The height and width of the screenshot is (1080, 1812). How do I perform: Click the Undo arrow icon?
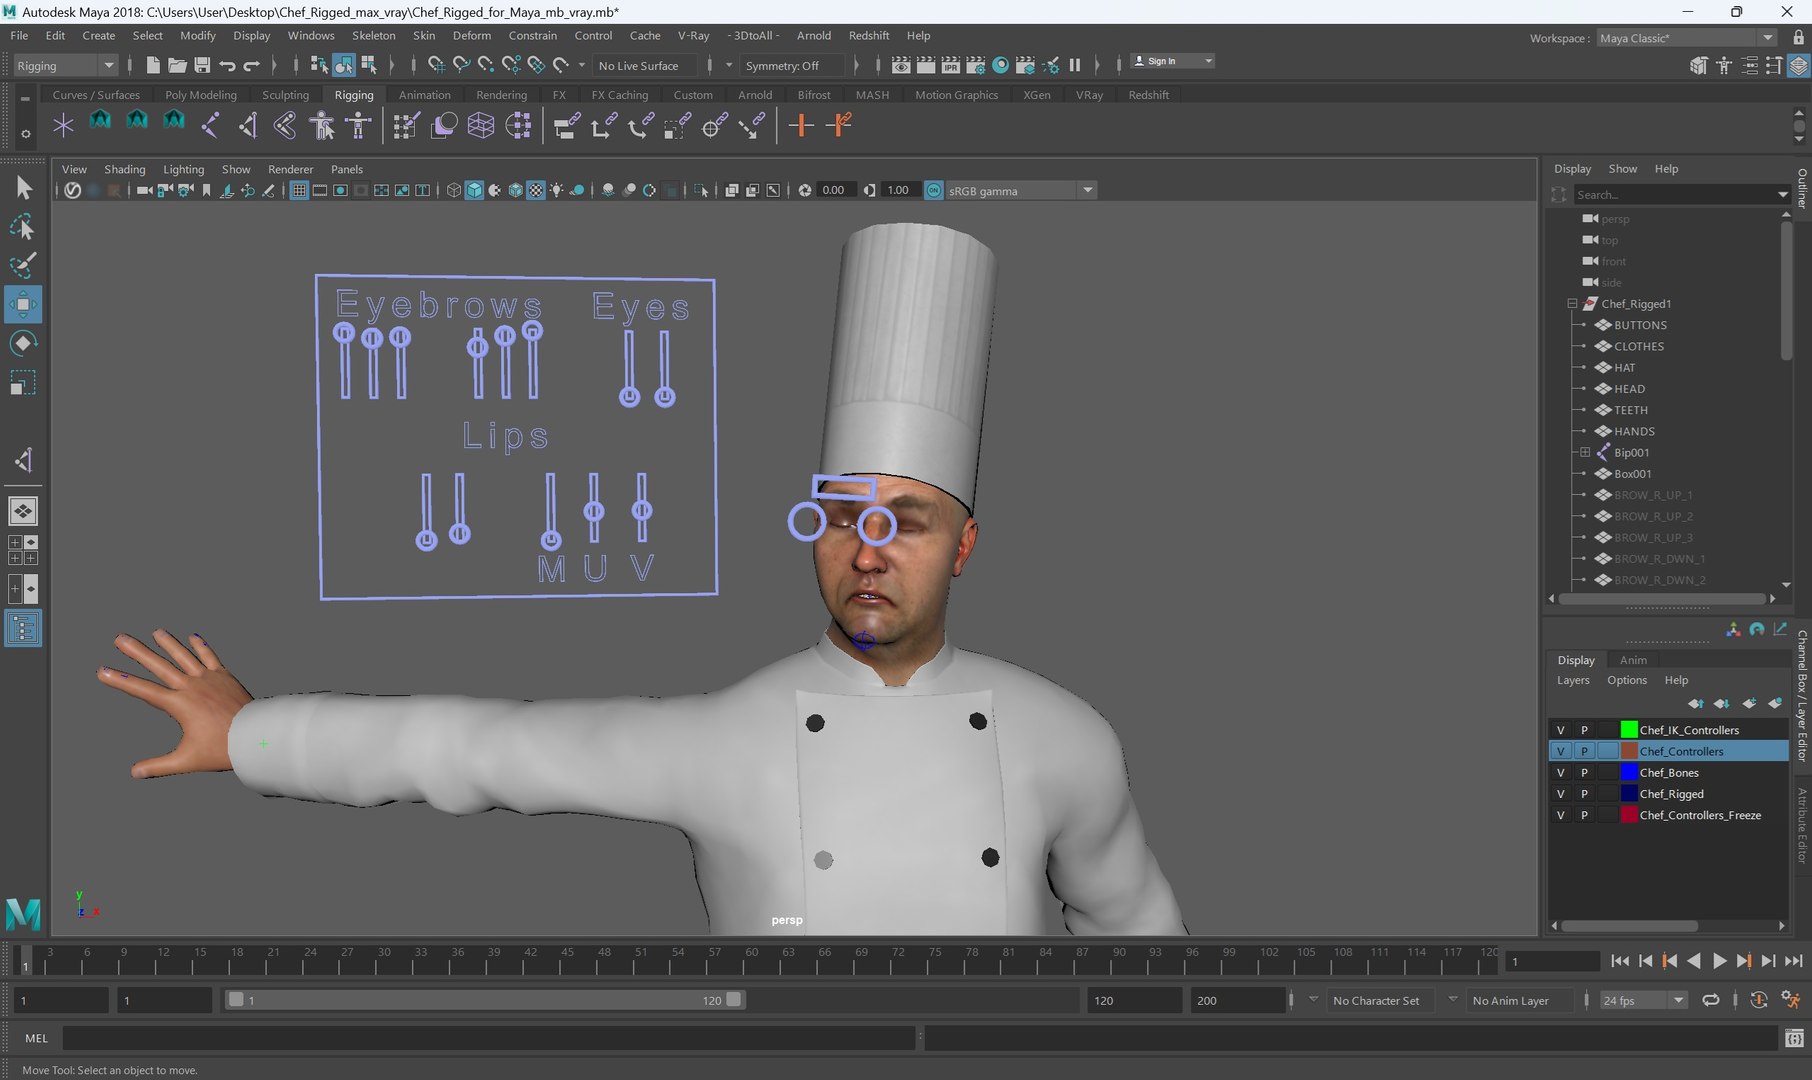click(227, 65)
